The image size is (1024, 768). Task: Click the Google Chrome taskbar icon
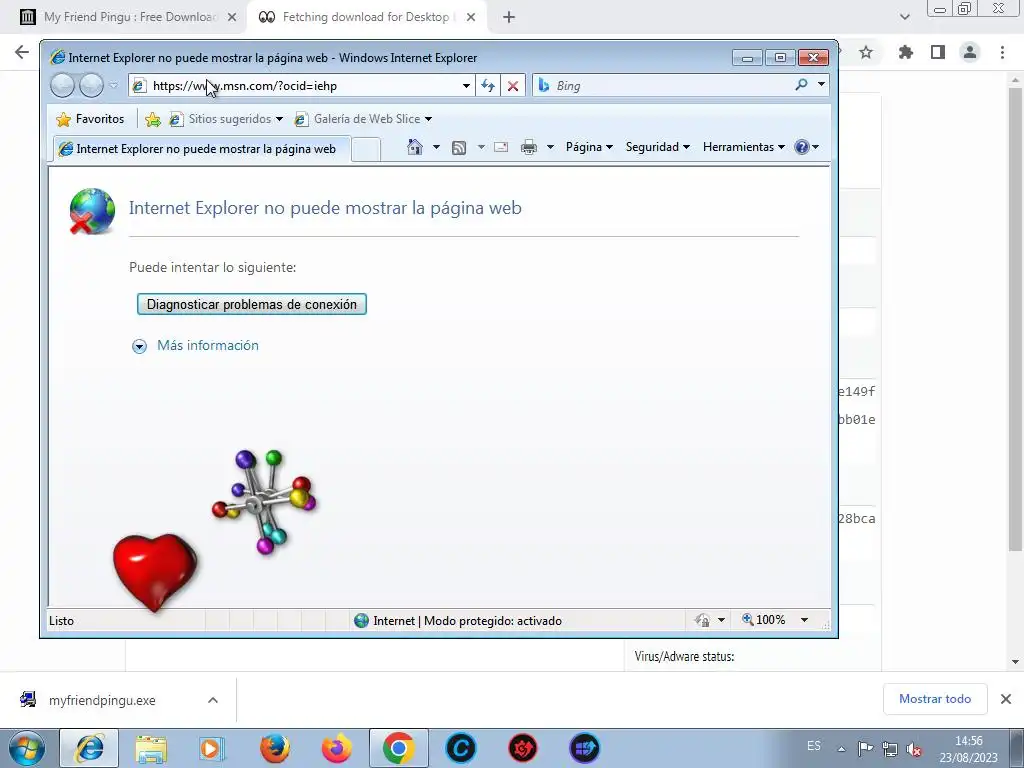coord(398,748)
